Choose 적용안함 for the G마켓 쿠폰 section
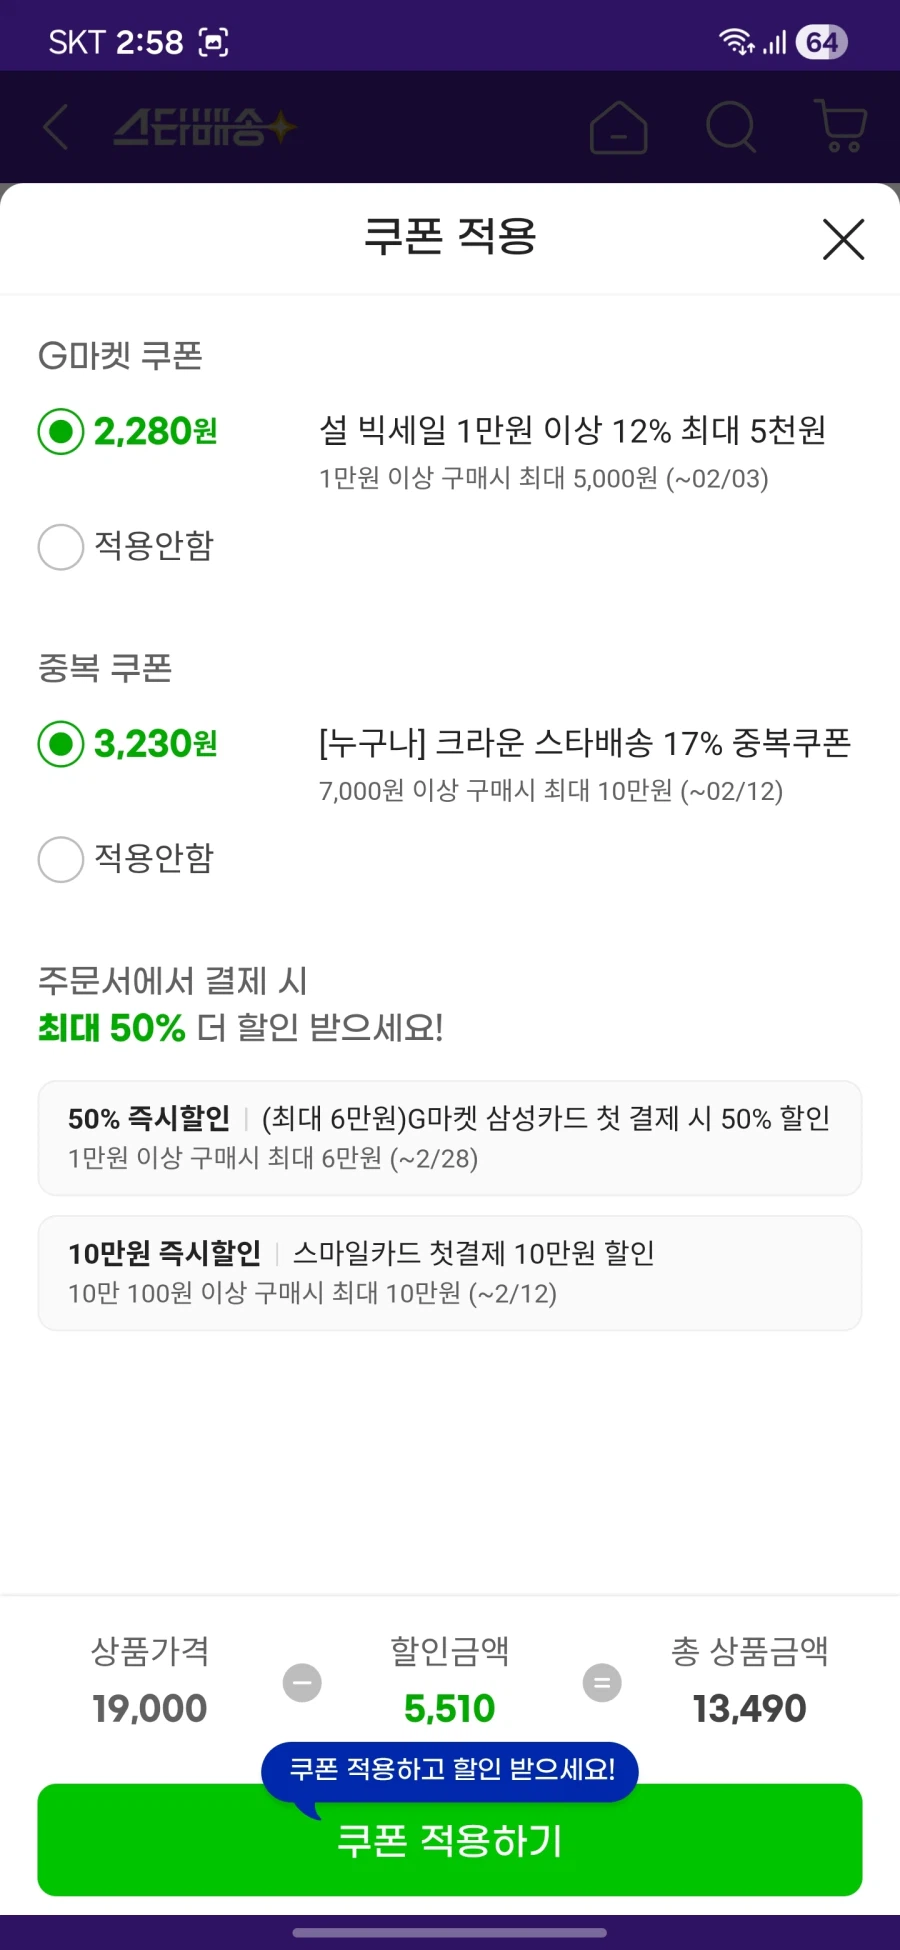The width and height of the screenshot is (900, 1950). (61, 547)
